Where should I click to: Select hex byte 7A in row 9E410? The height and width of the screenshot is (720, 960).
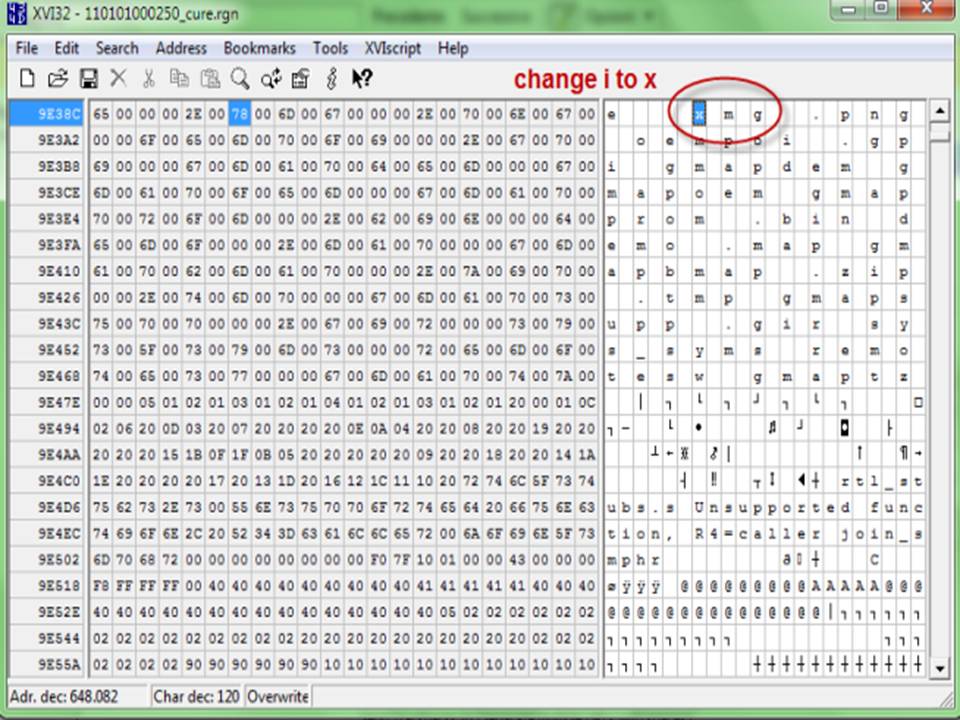point(471,271)
